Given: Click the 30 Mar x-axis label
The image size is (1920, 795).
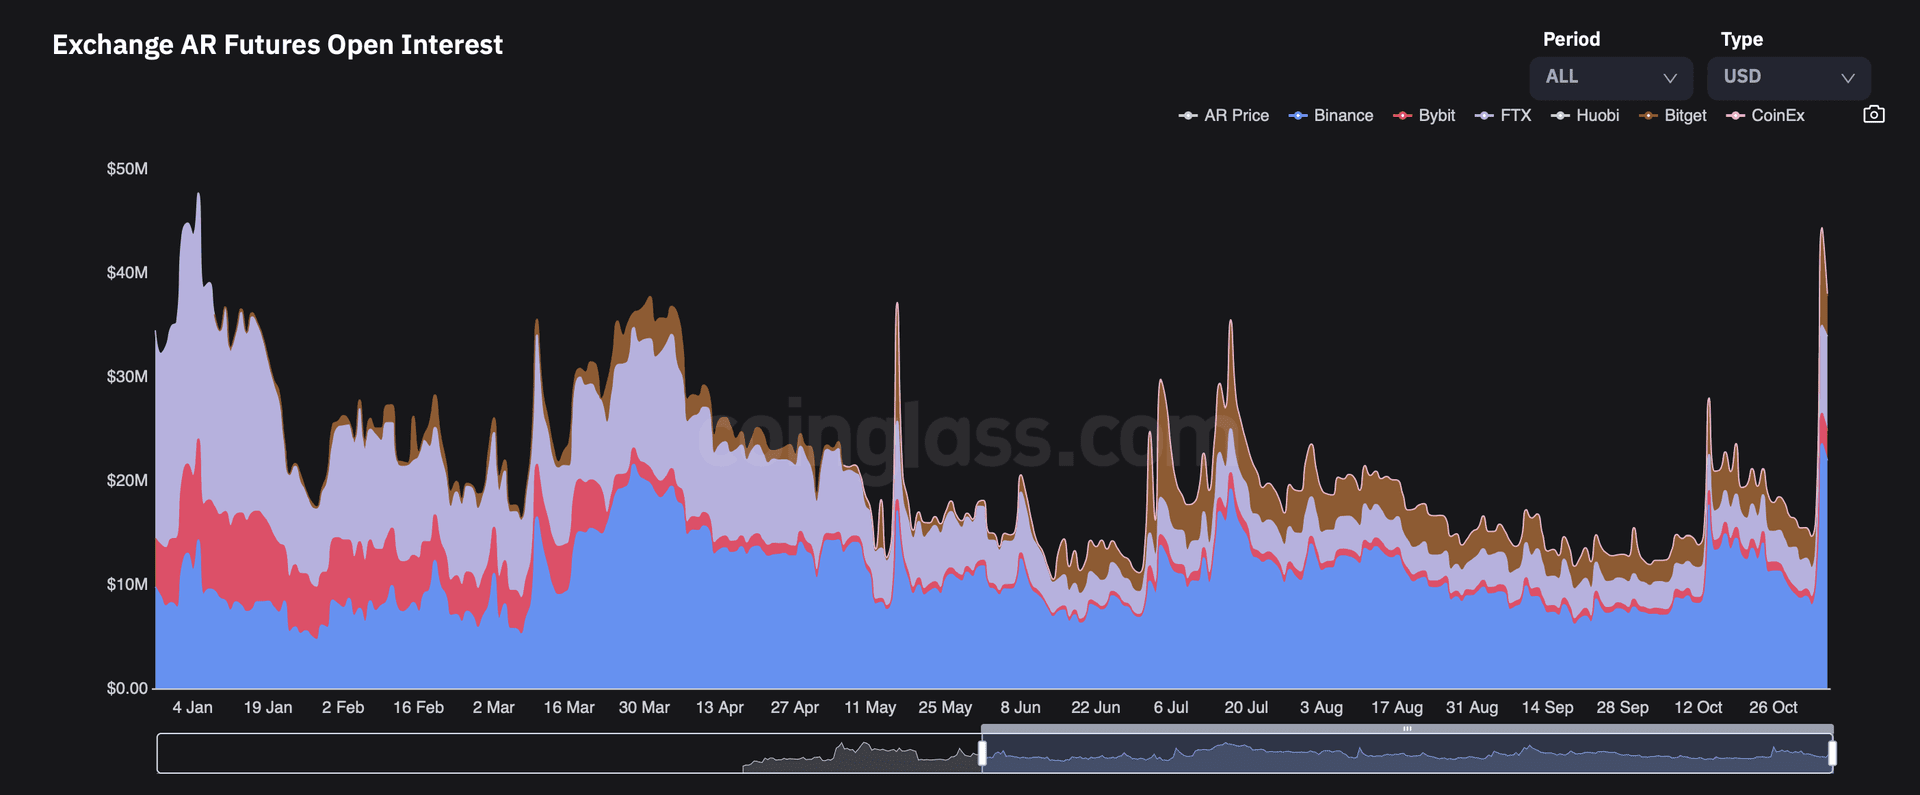Looking at the screenshot, I should [644, 707].
